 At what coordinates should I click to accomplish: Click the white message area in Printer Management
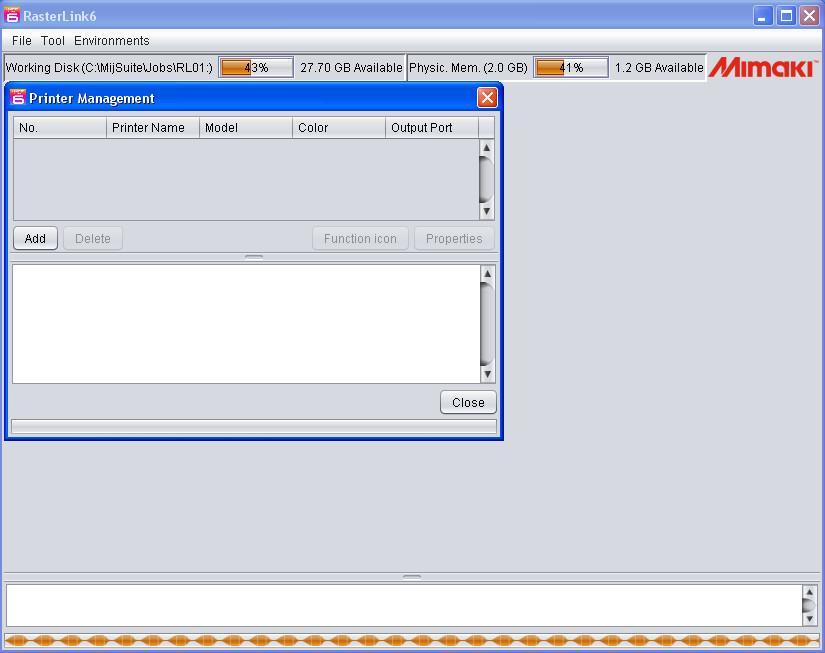coord(246,324)
